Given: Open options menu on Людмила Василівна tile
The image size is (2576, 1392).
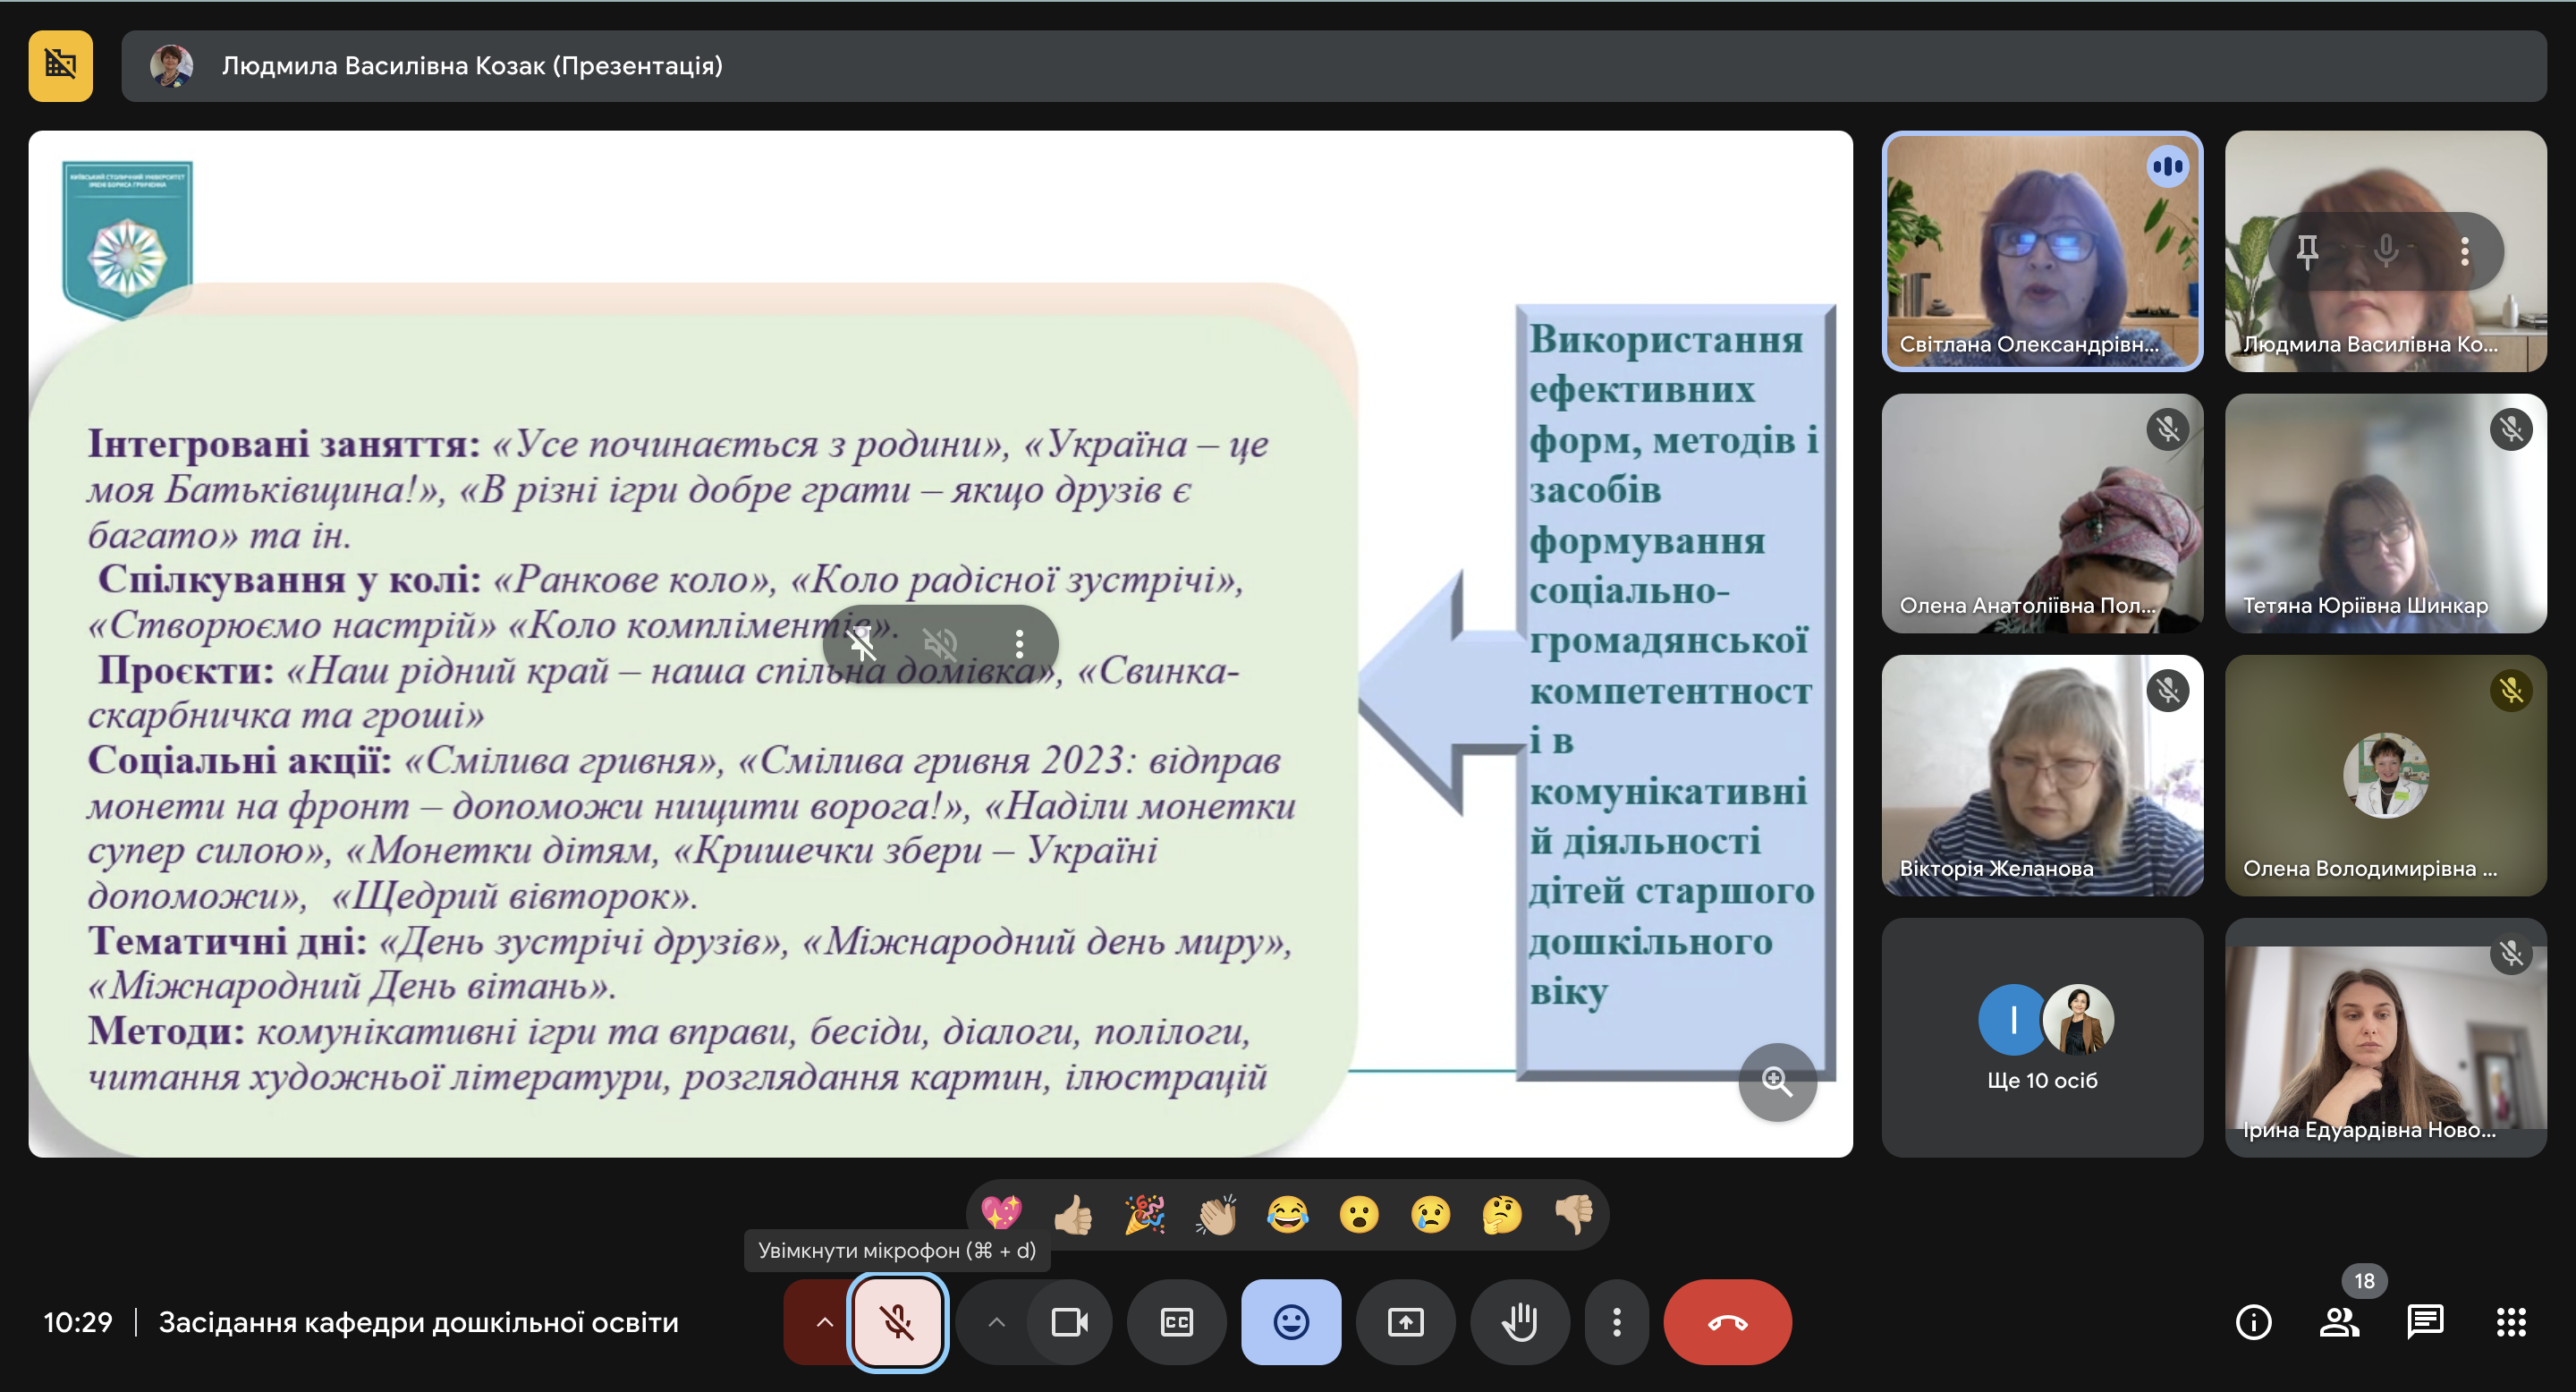Looking at the screenshot, I should click(2464, 251).
